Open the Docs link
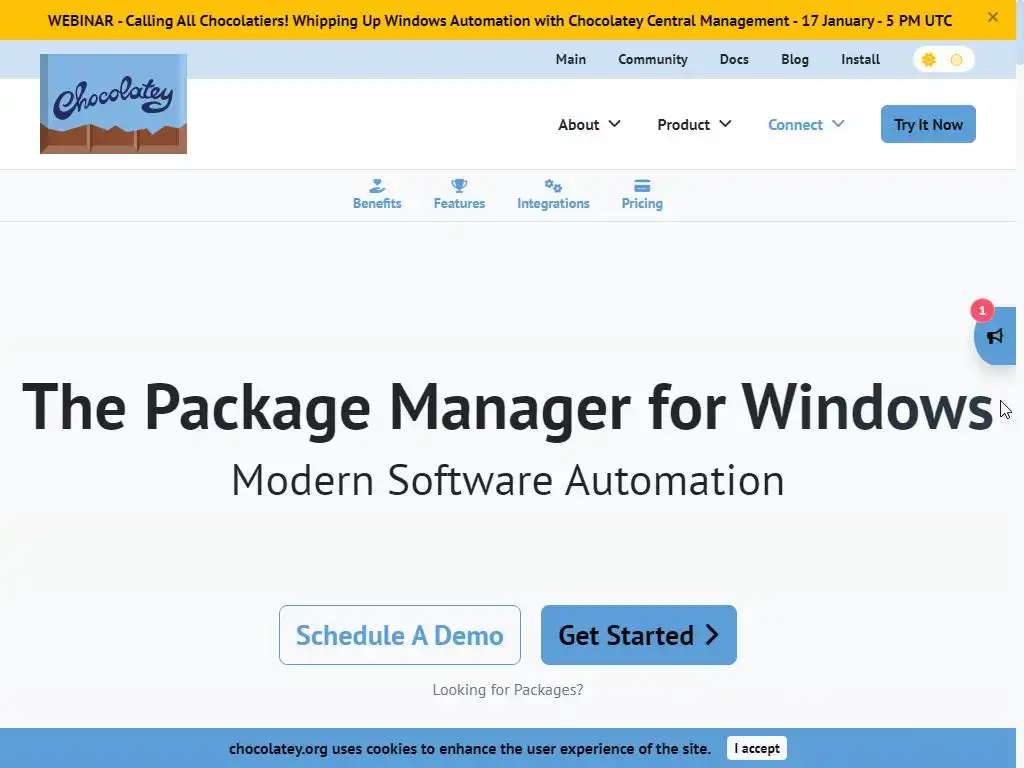Viewport: 1024px width, 768px height. tap(733, 59)
